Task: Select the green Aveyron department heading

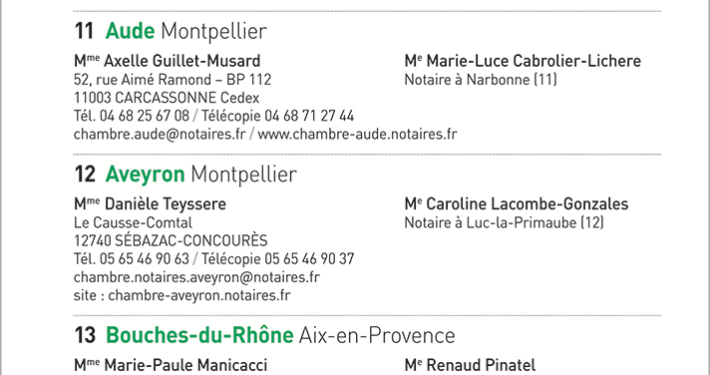Action: pos(145,174)
